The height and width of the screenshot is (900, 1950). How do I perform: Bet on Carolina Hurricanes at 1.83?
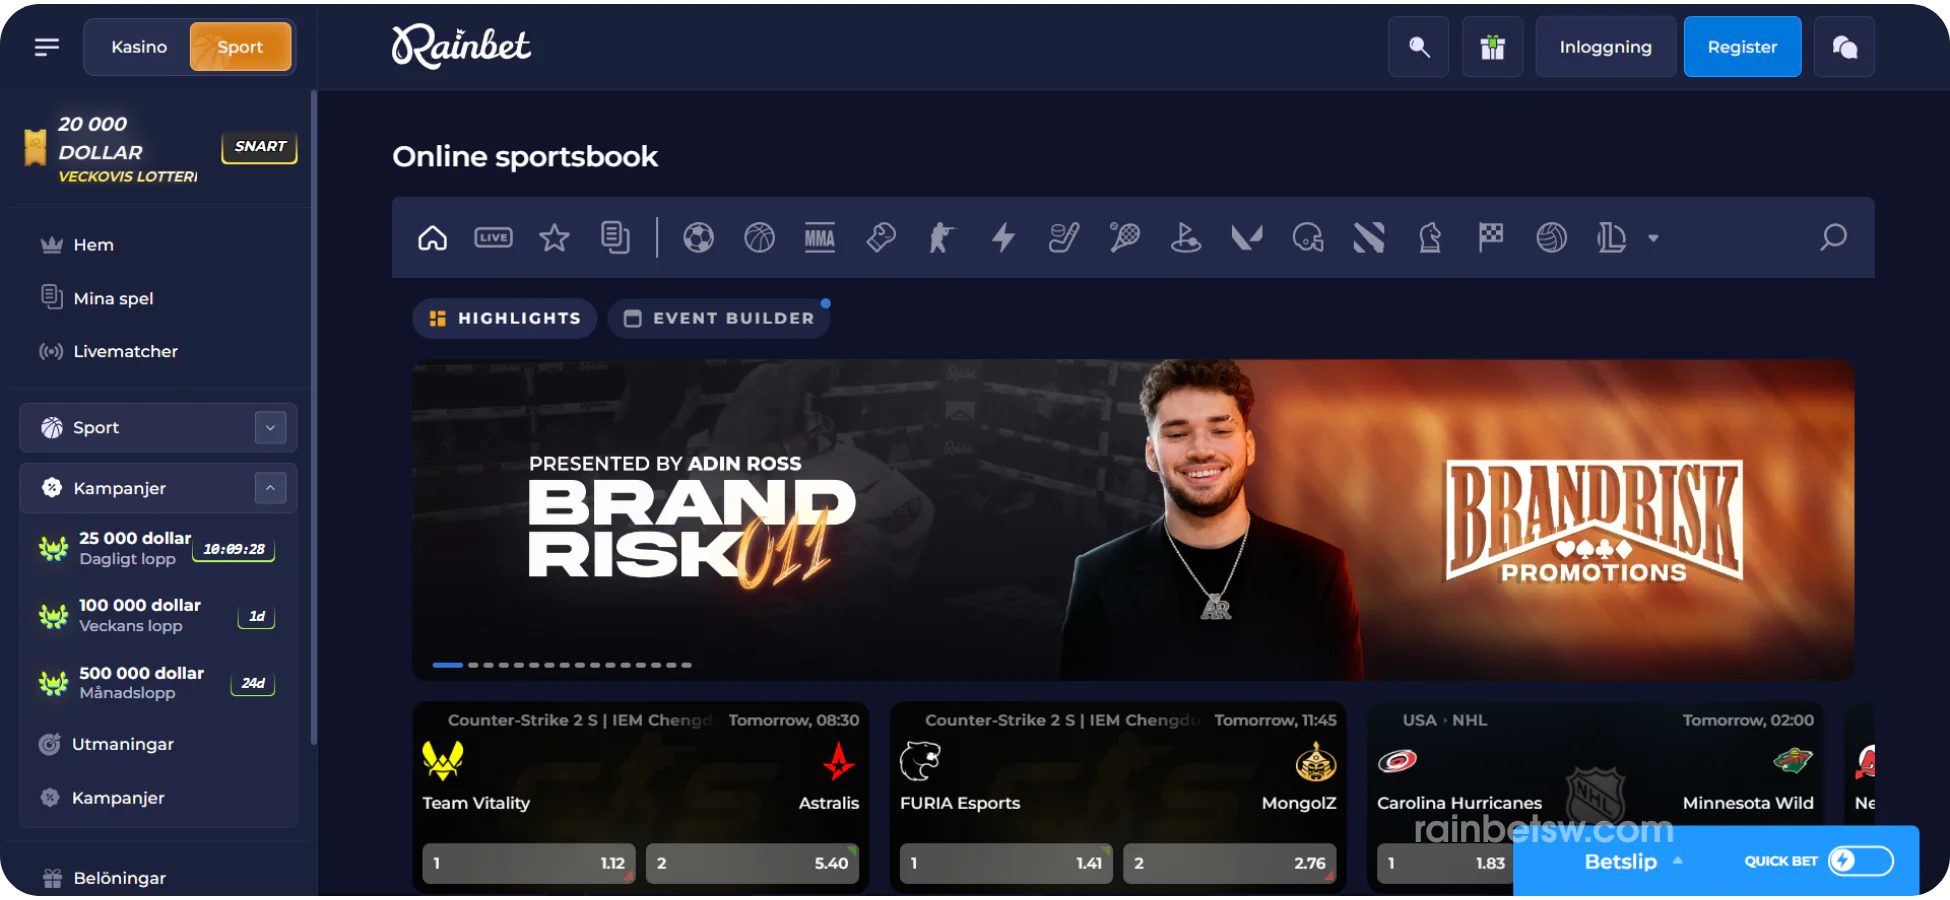click(1446, 863)
